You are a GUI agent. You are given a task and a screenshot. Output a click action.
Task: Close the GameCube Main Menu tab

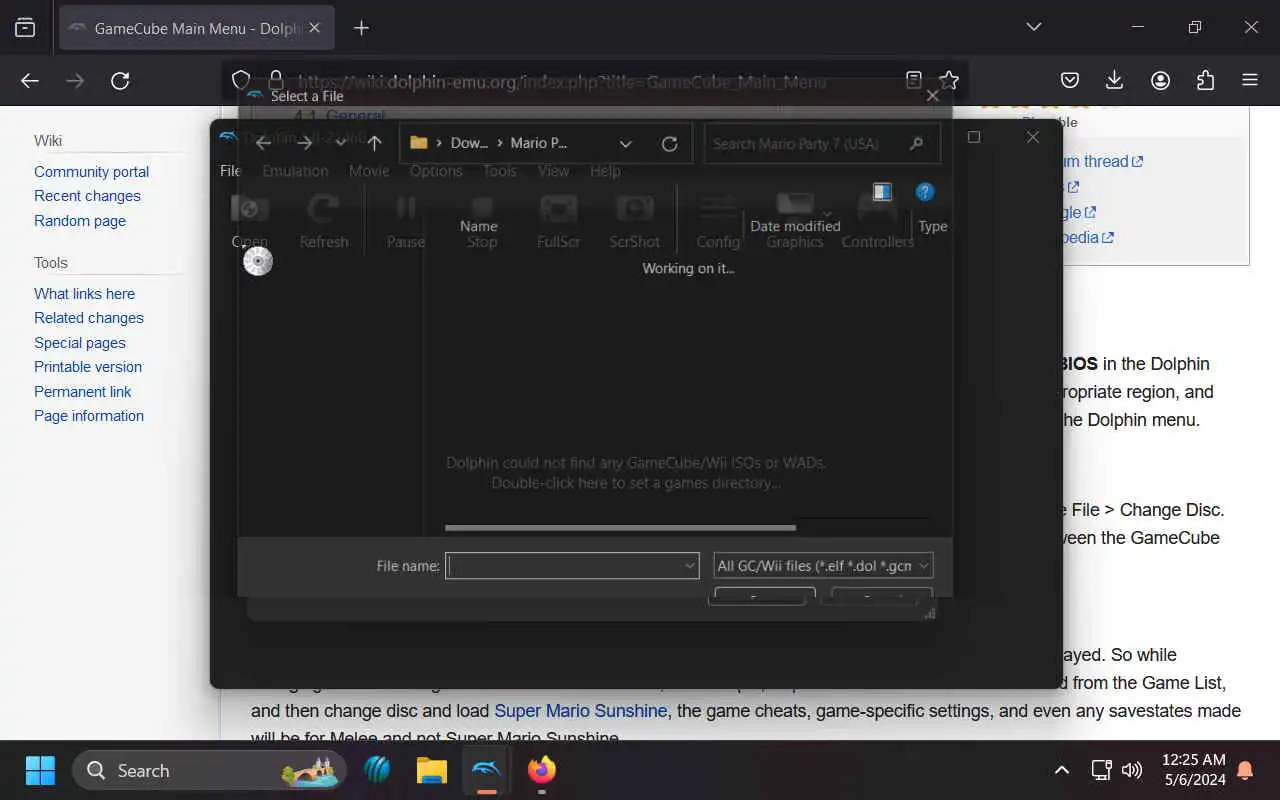point(314,28)
